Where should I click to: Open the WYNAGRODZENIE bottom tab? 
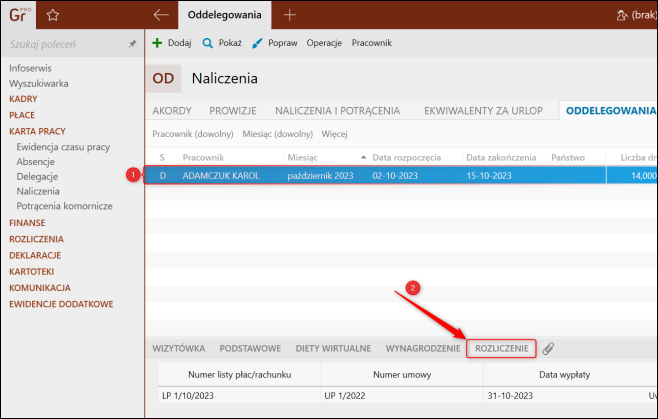tap(423, 348)
